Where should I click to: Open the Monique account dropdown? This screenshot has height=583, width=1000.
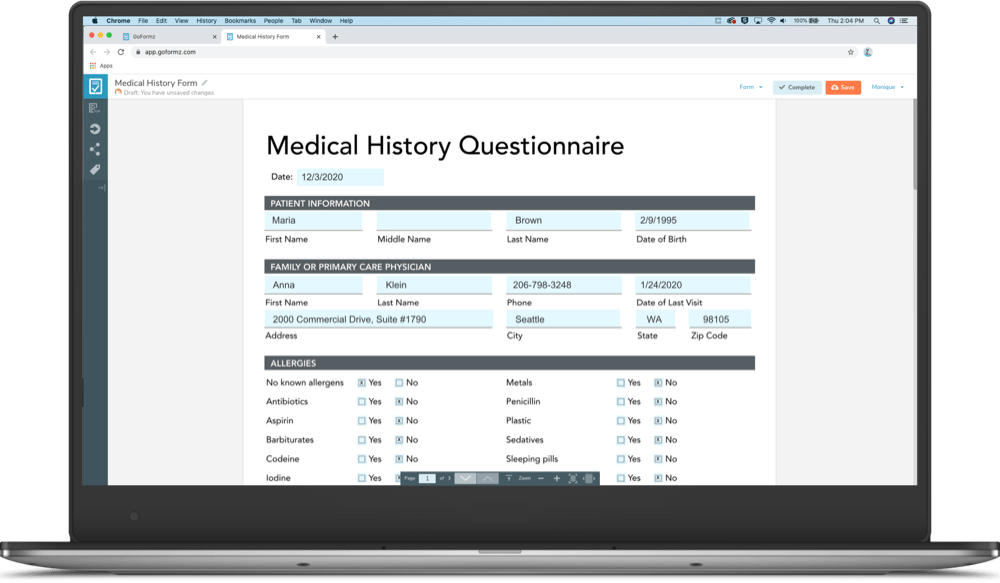click(884, 87)
